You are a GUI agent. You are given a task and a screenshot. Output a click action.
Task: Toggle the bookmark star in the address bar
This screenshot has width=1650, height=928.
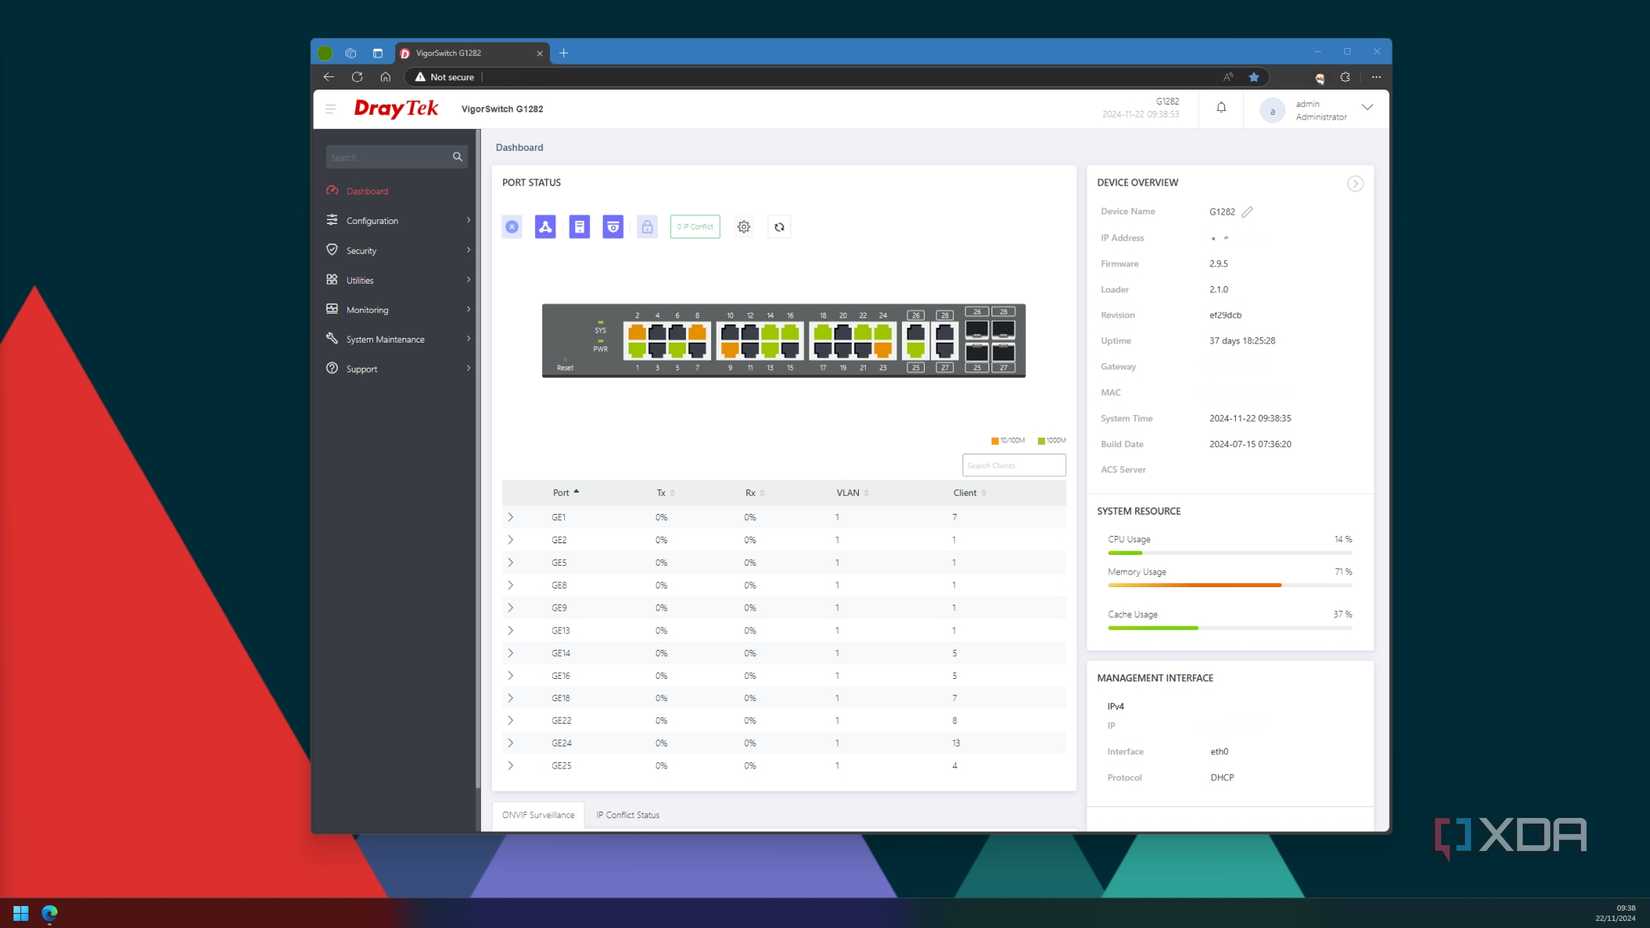tap(1253, 77)
